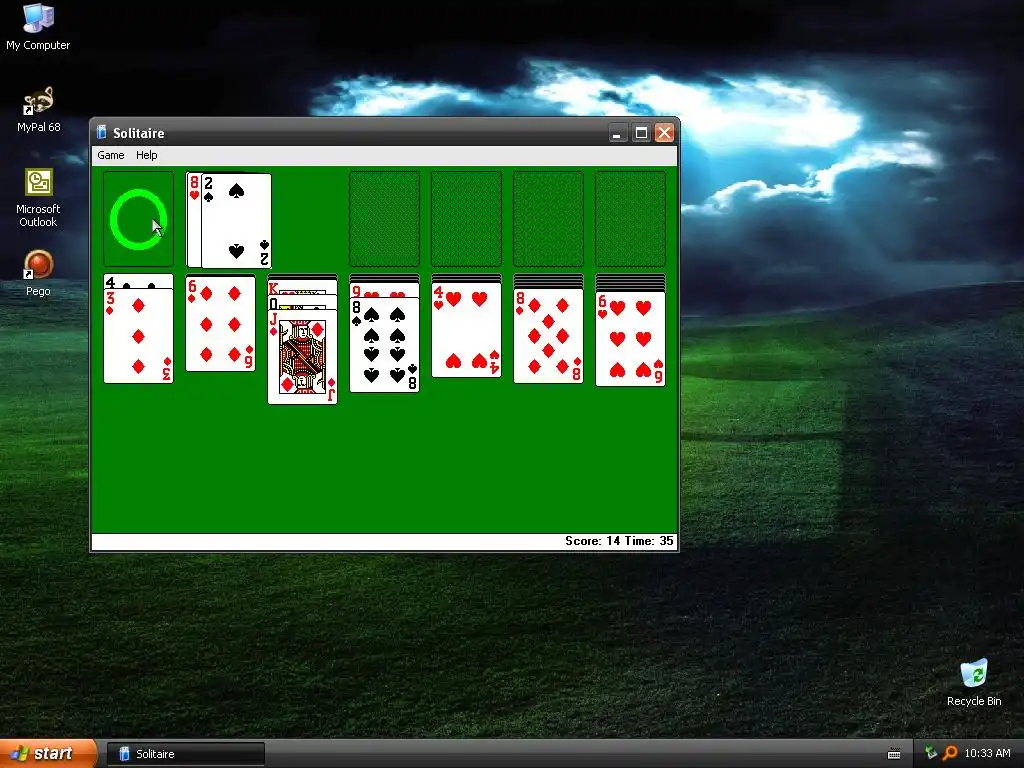Click the fourth empty foundation slot

[630, 219]
